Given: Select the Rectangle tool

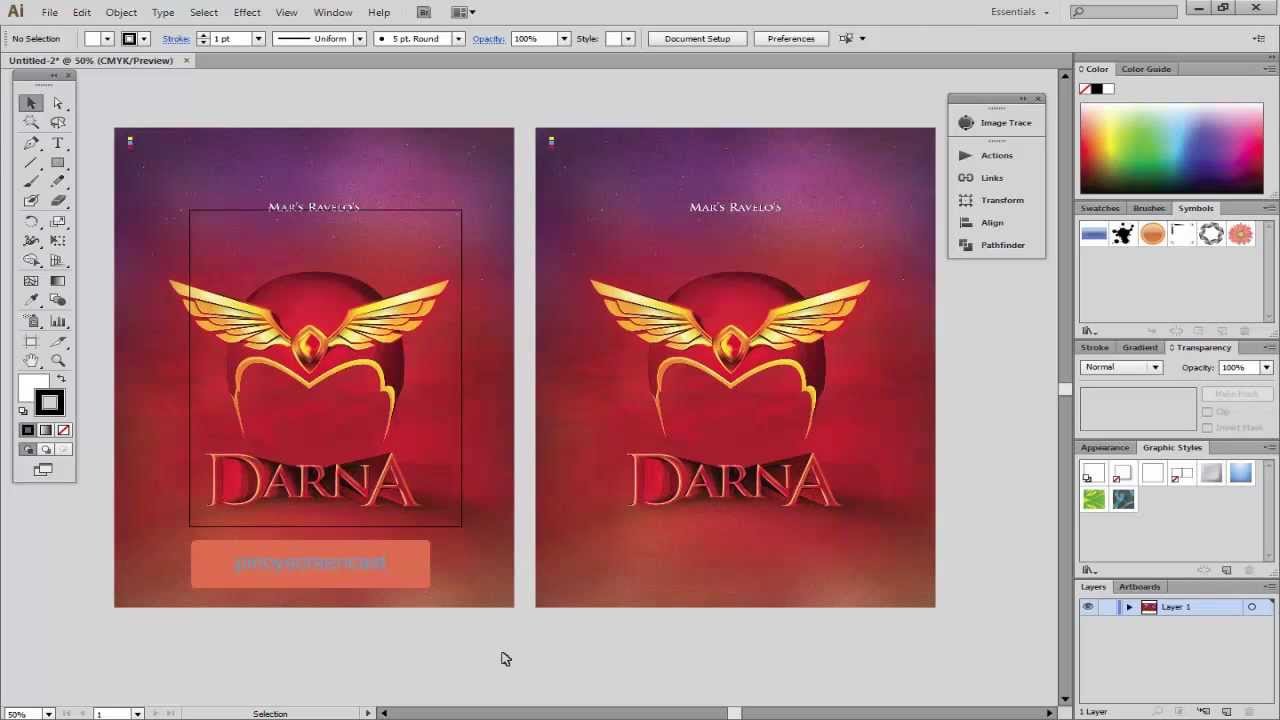Looking at the screenshot, I should pyautogui.click(x=58, y=162).
